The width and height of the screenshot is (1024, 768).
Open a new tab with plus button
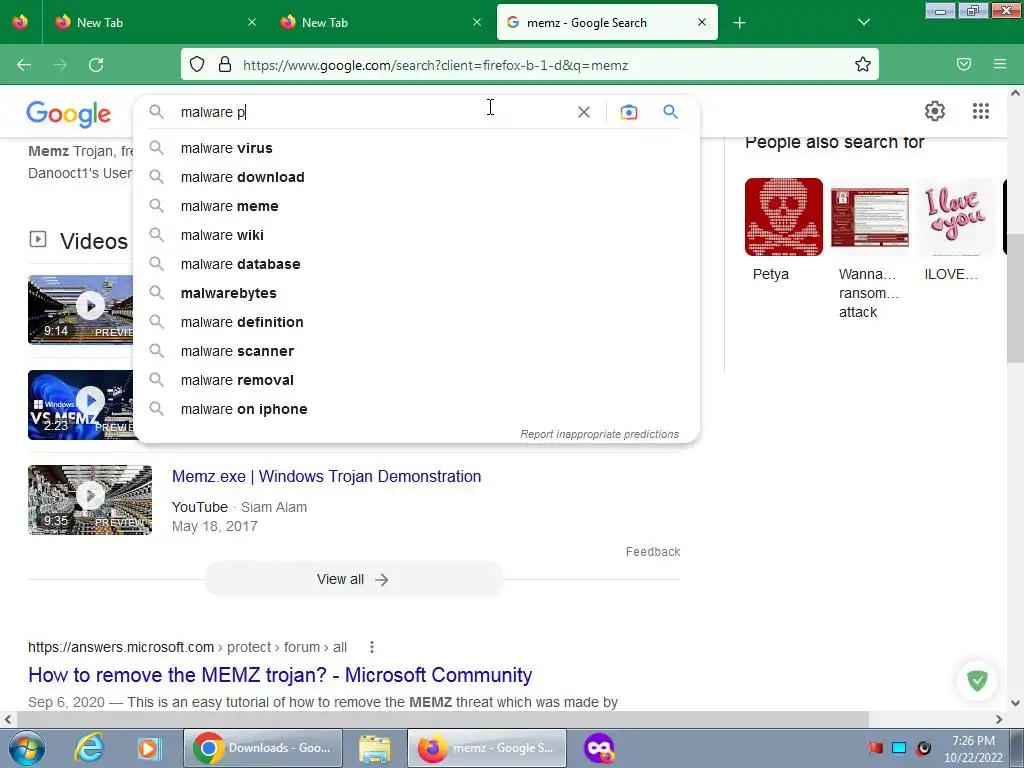tap(739, 23)
